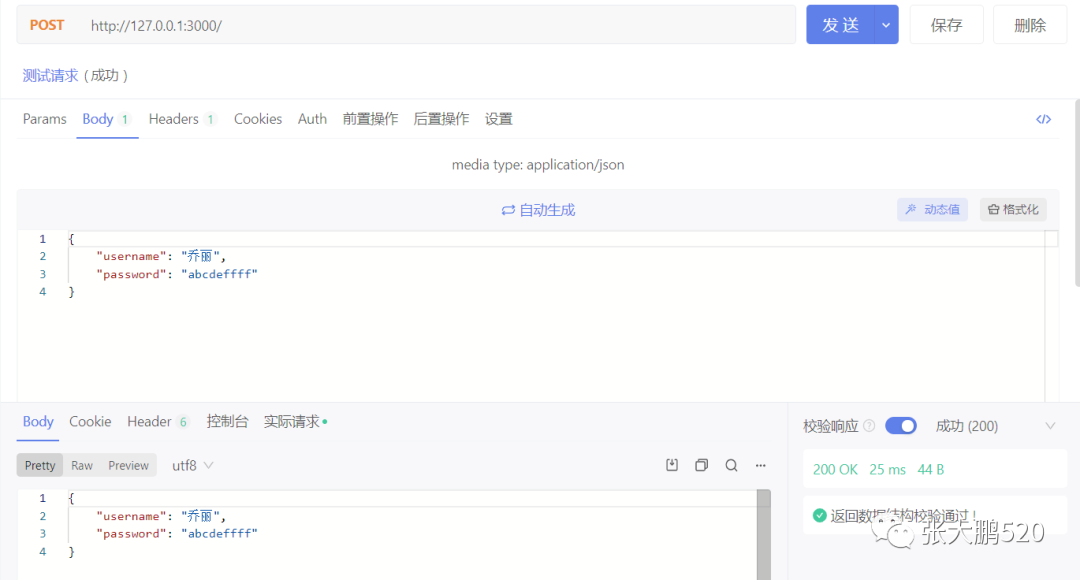The height and width of the screenshot is (580, 1080).
Task: Open response search with magnifier icon
Action: [x=731, y=465]
